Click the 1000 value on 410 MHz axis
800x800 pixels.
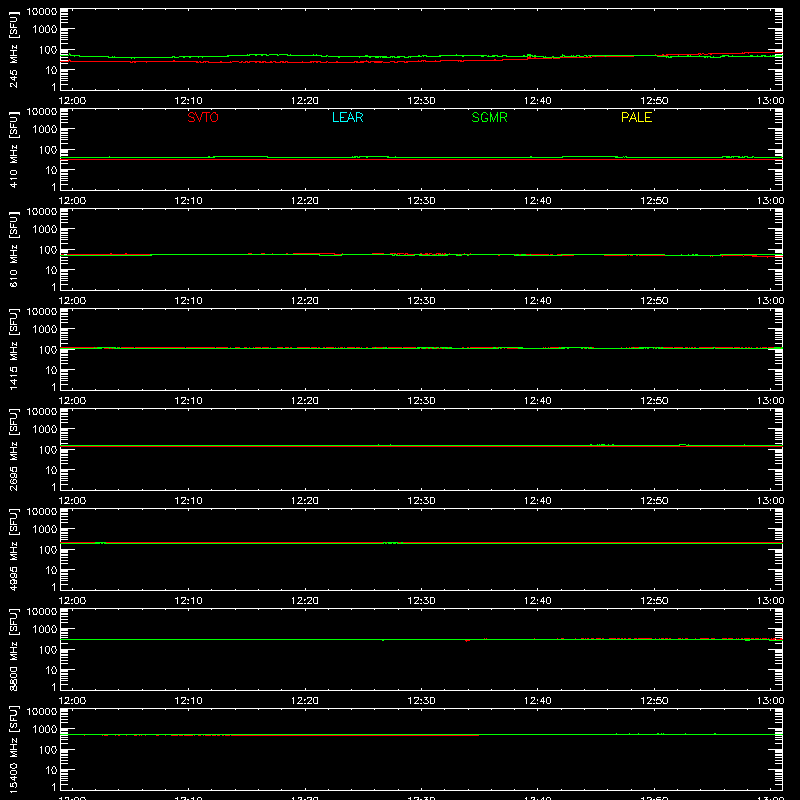(x=45, y=130)
